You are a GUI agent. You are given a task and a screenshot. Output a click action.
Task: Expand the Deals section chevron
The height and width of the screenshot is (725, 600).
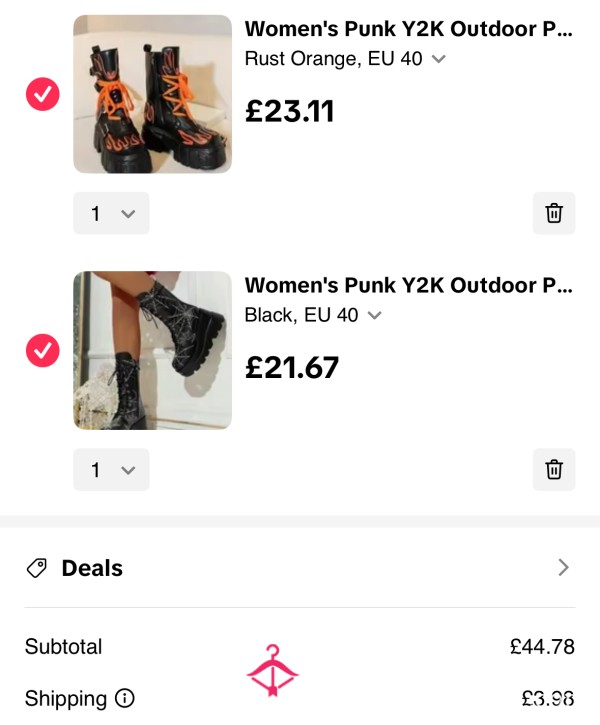[563, 567]
